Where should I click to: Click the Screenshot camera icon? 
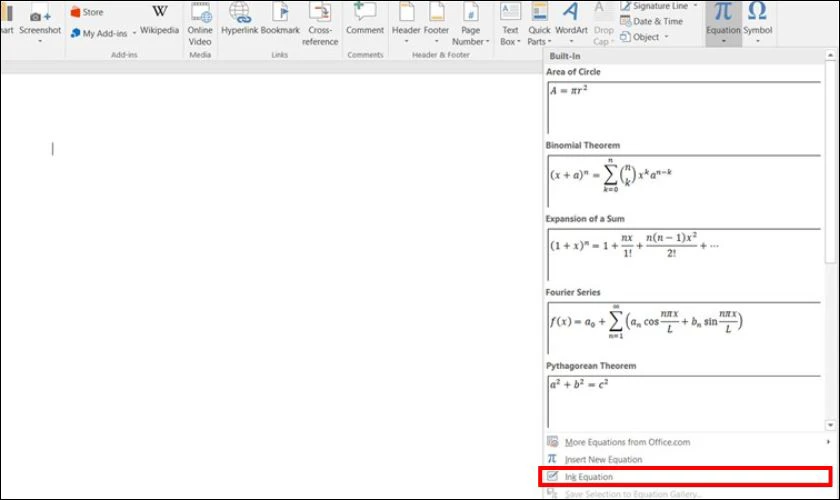(40, 14)
